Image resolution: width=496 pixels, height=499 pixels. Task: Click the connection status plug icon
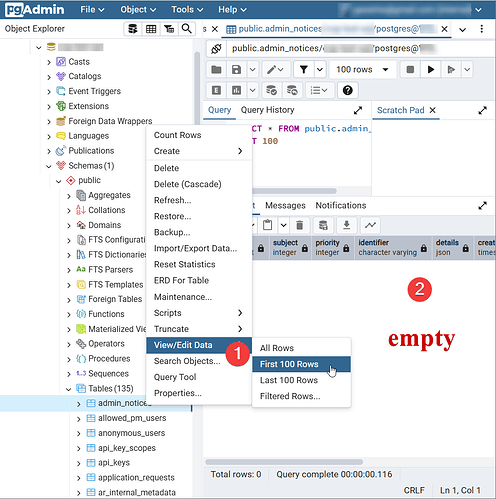tap(216, 49)
